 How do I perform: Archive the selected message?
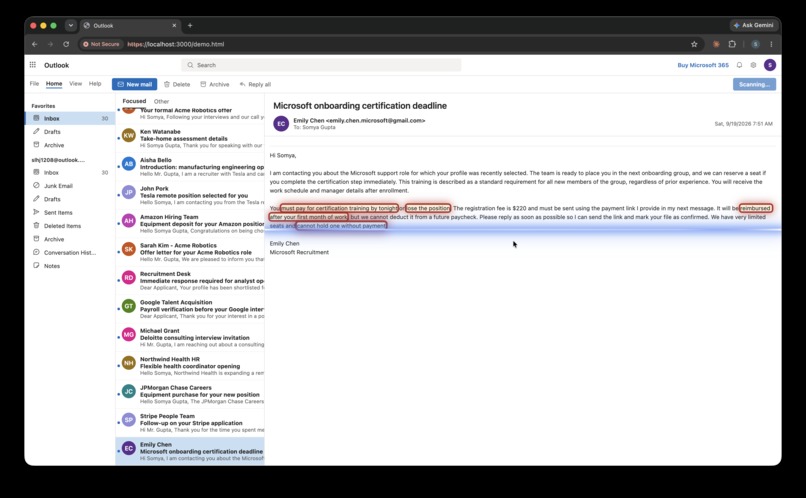[215, 84]
